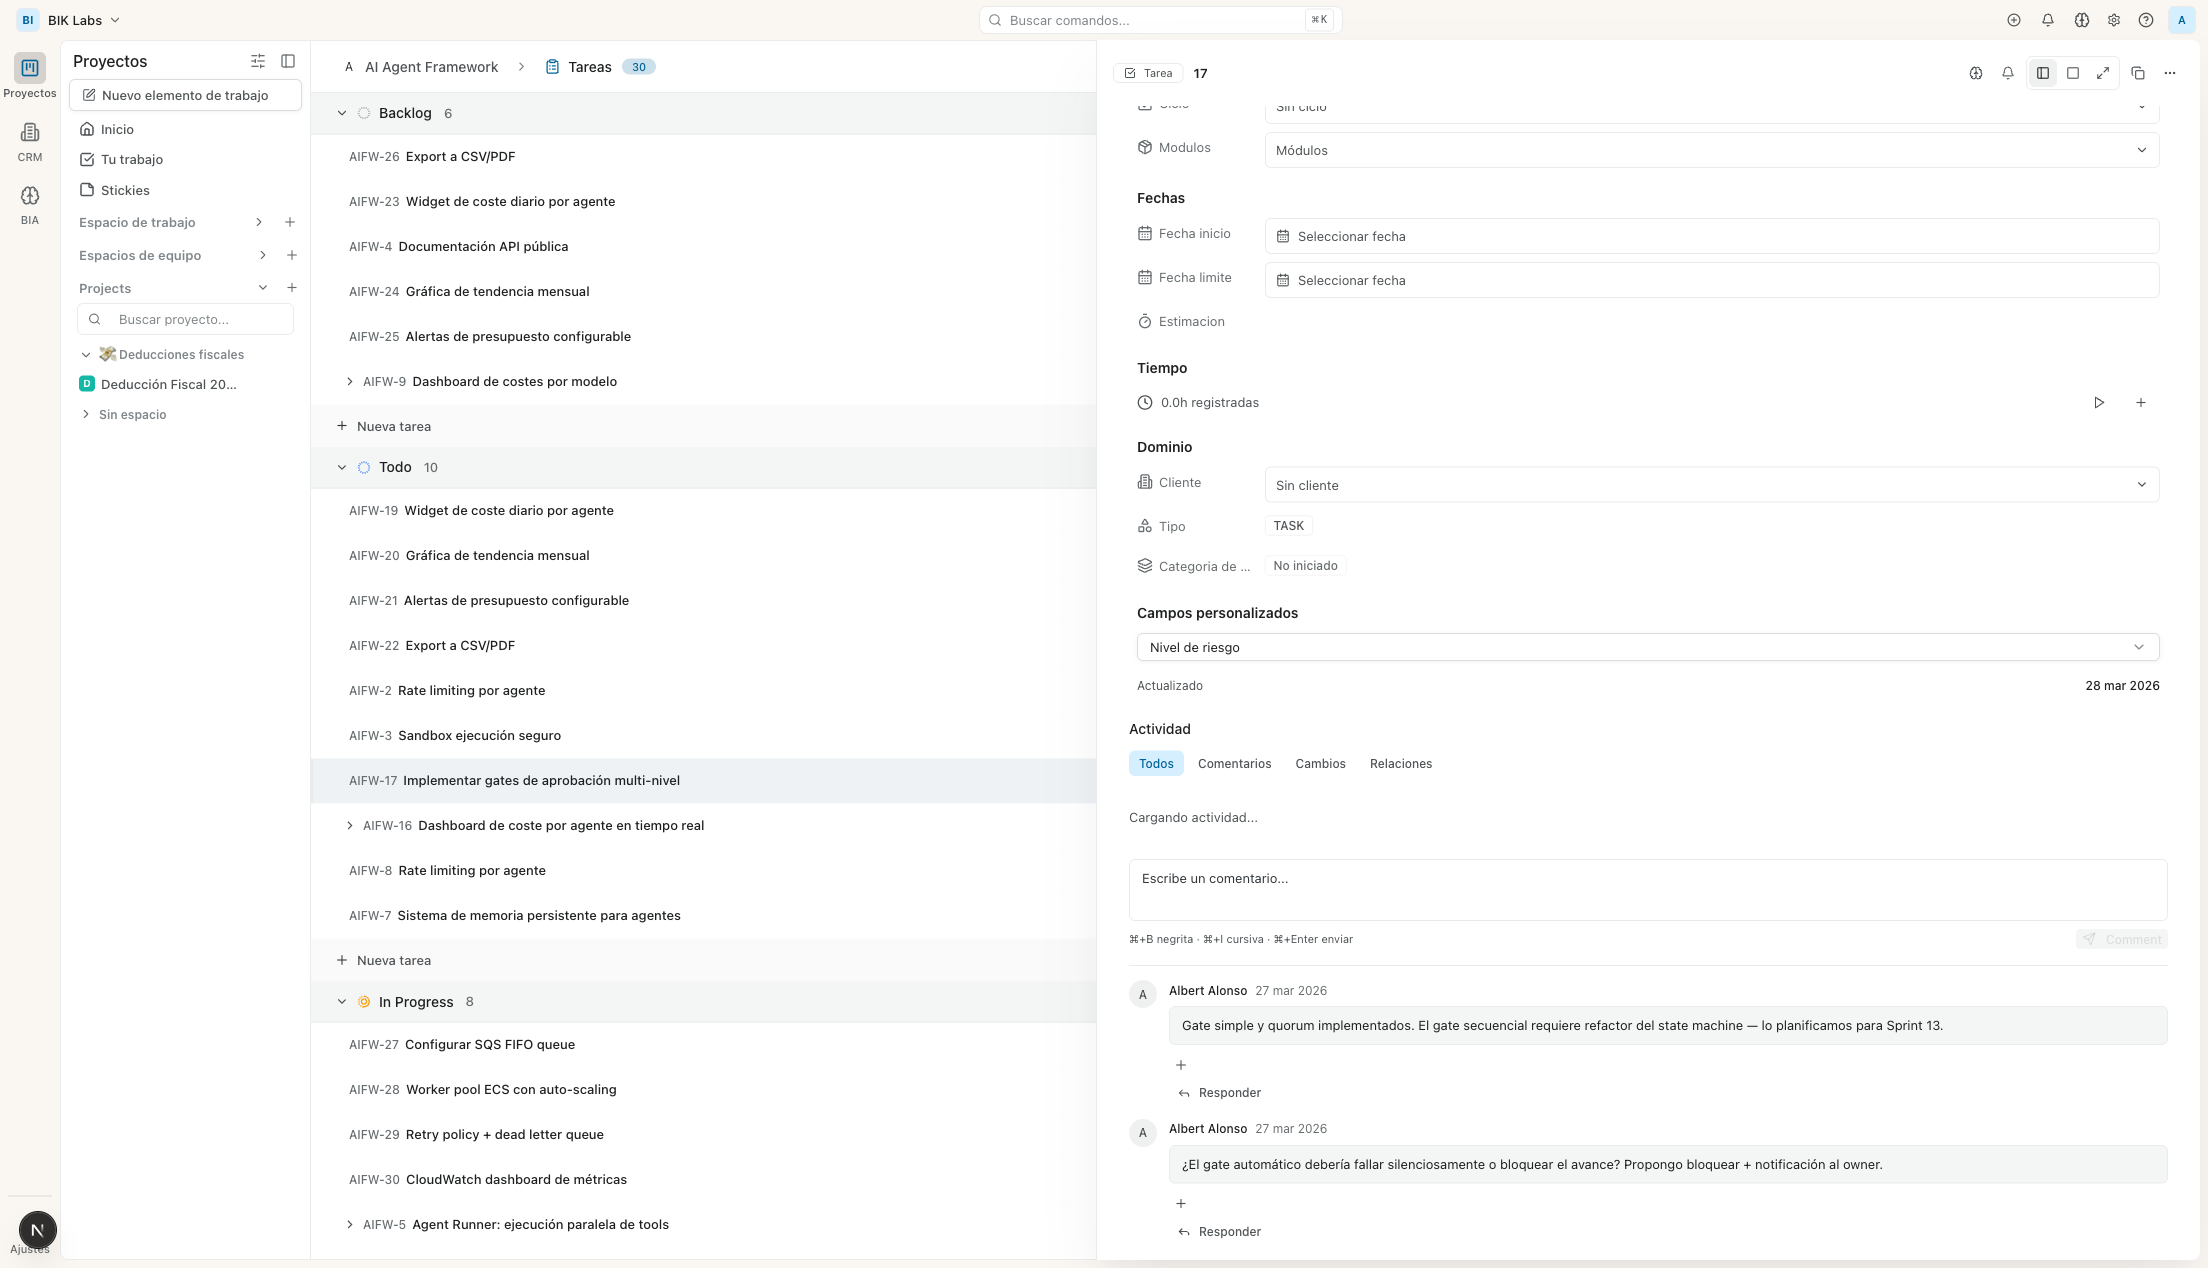Switch to side panel layout view
This screenshot has width=2208, height=1268.
coord(2043,73)
